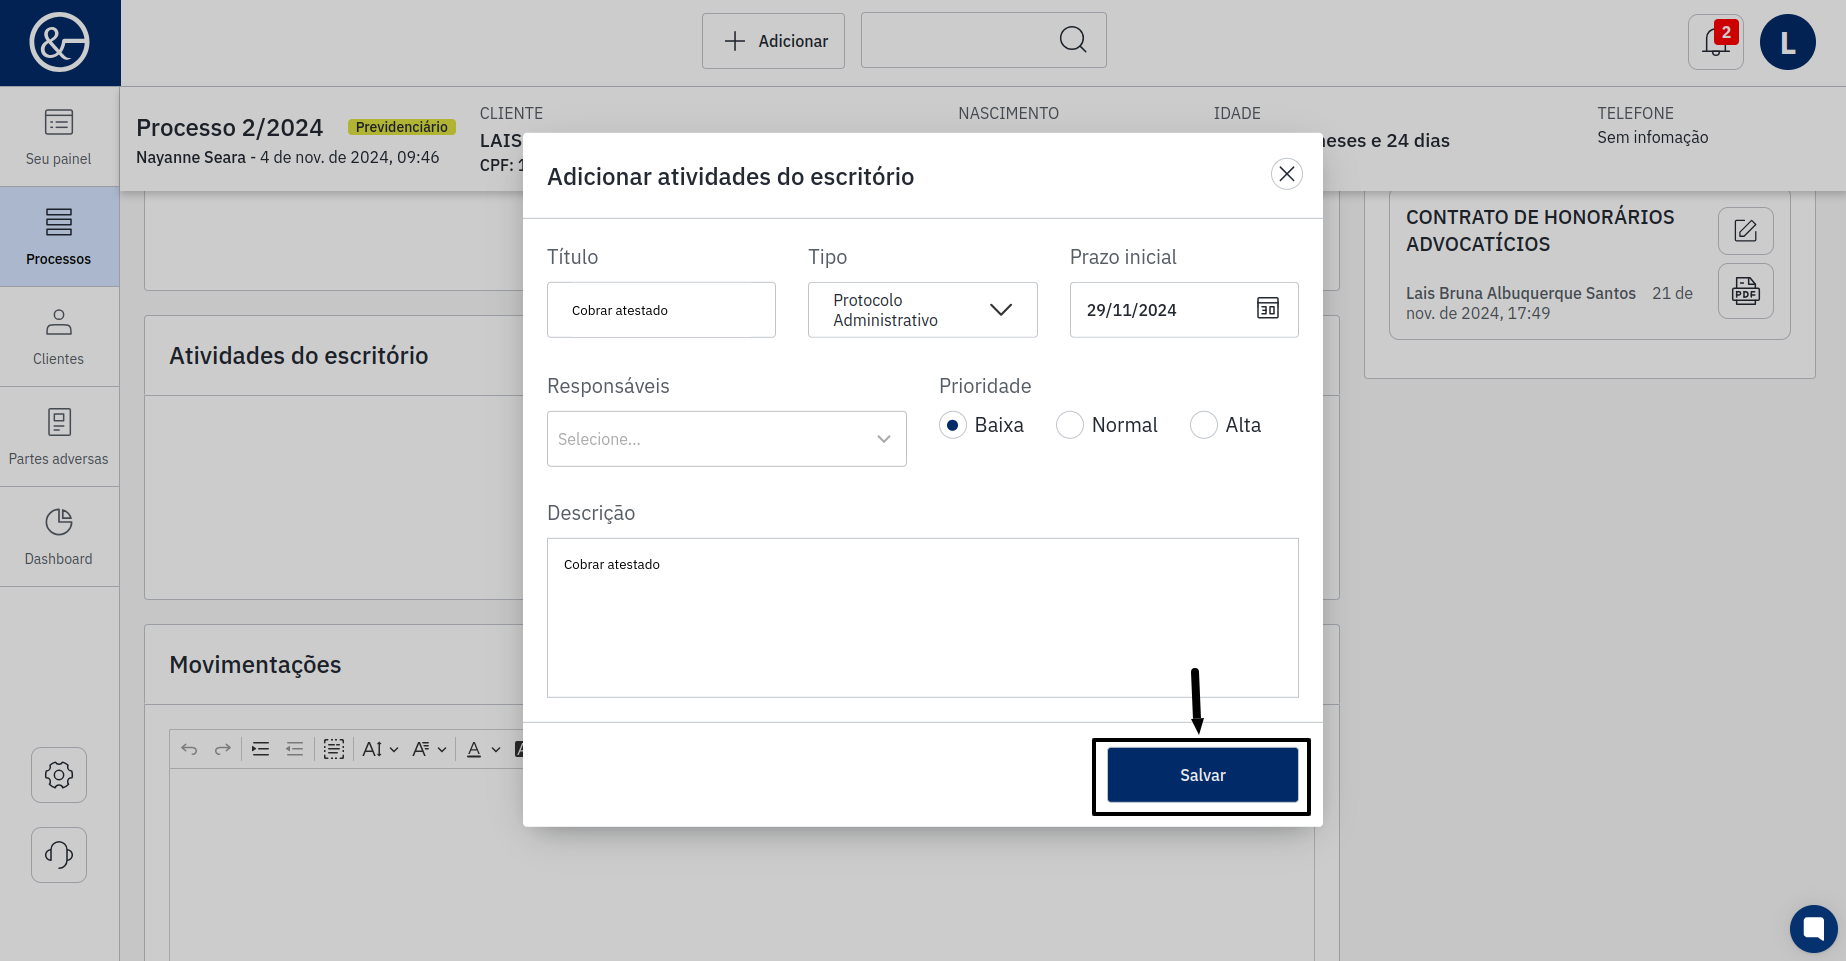Image resolution: width=1846 pixels, height=961 pixels.
Task: Click the undo icon in the editor toolbar
Action: [x=189, y=749]
